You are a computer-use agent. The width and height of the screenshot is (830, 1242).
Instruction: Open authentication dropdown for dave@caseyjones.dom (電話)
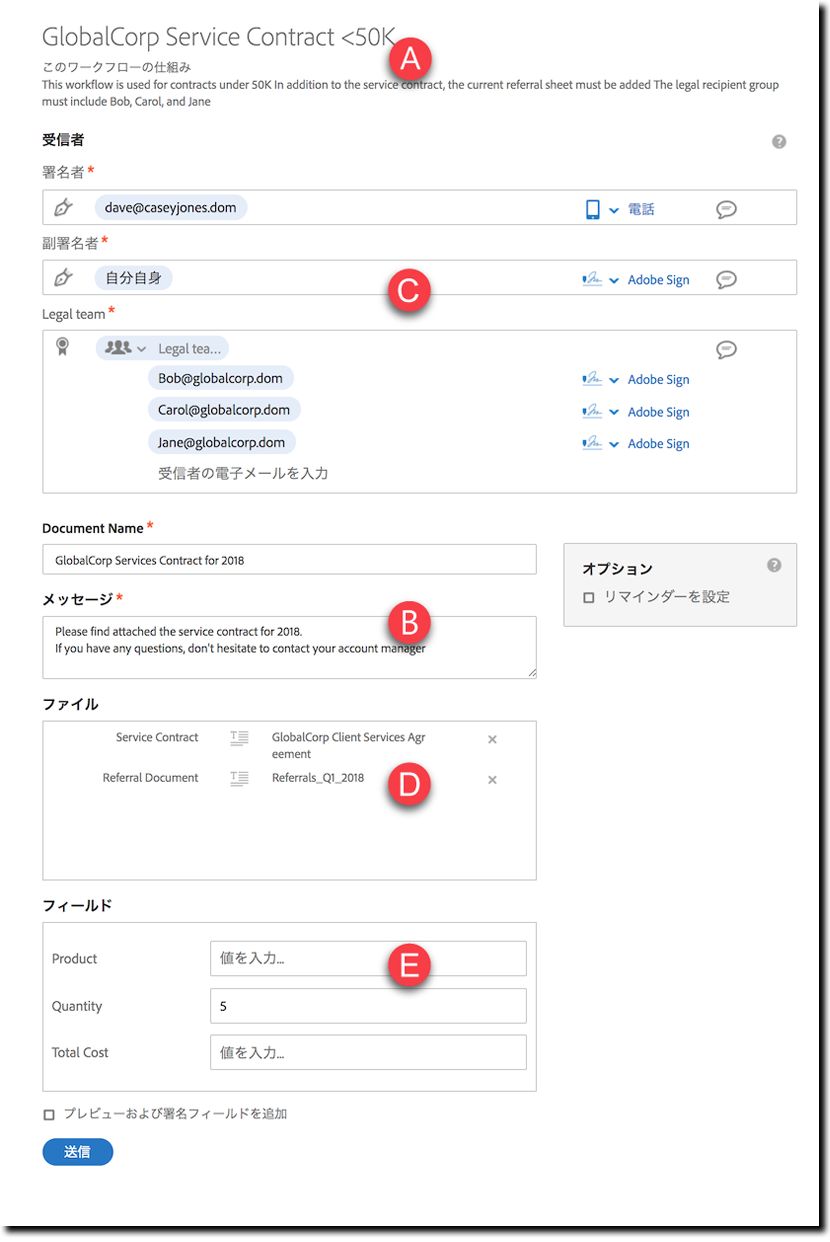click(x=614, y=210)
